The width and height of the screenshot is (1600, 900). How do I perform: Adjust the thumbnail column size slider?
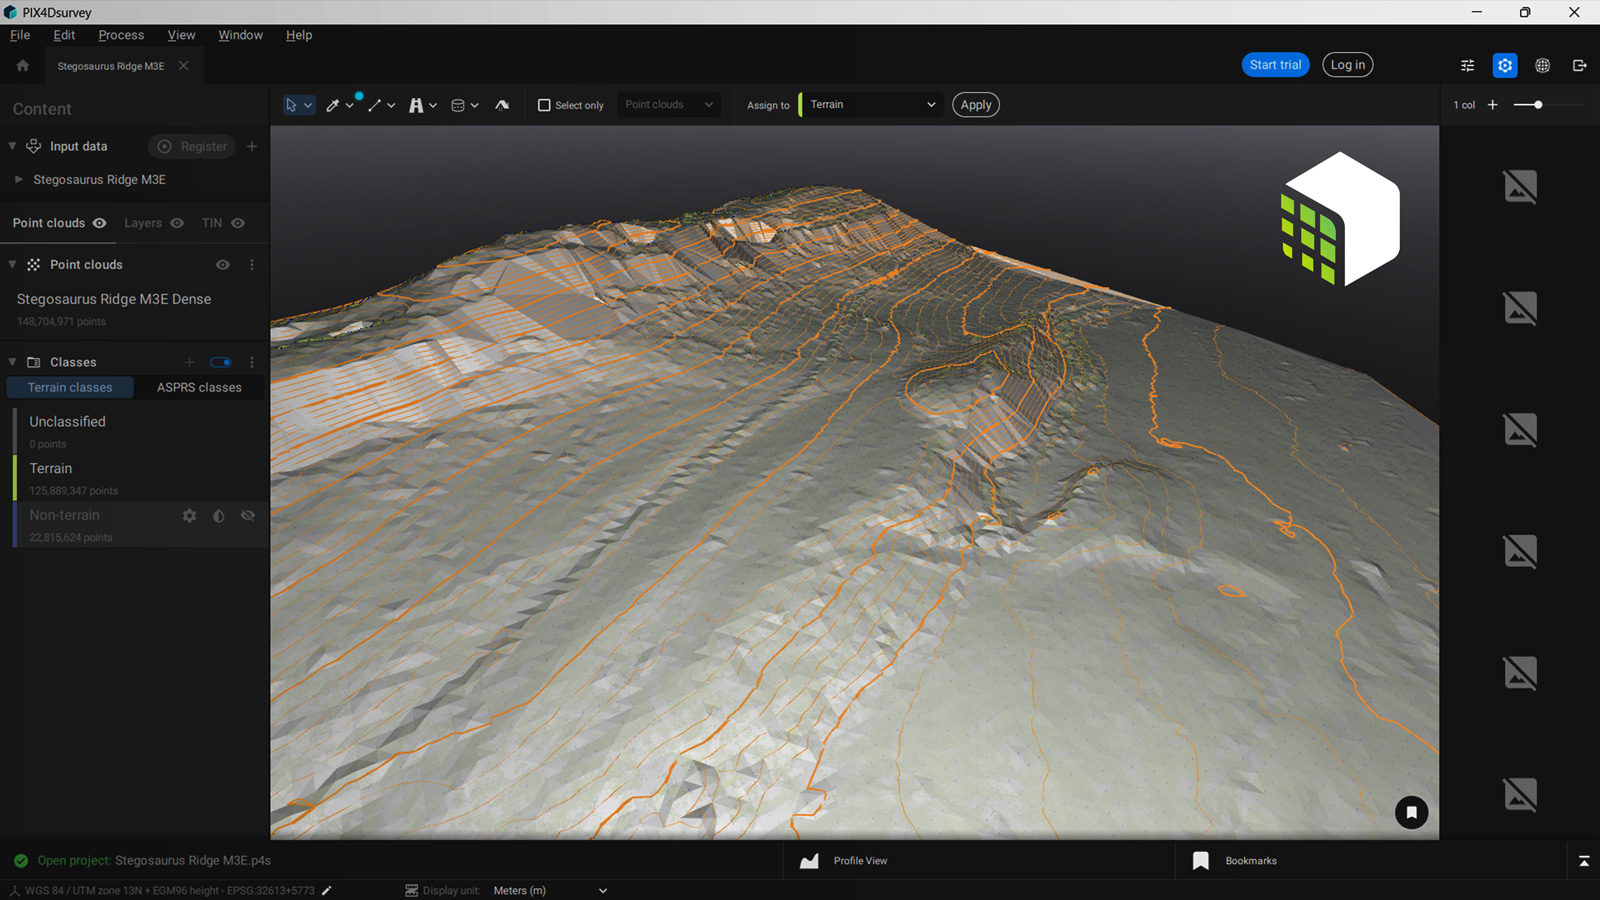click(1538, 105)
